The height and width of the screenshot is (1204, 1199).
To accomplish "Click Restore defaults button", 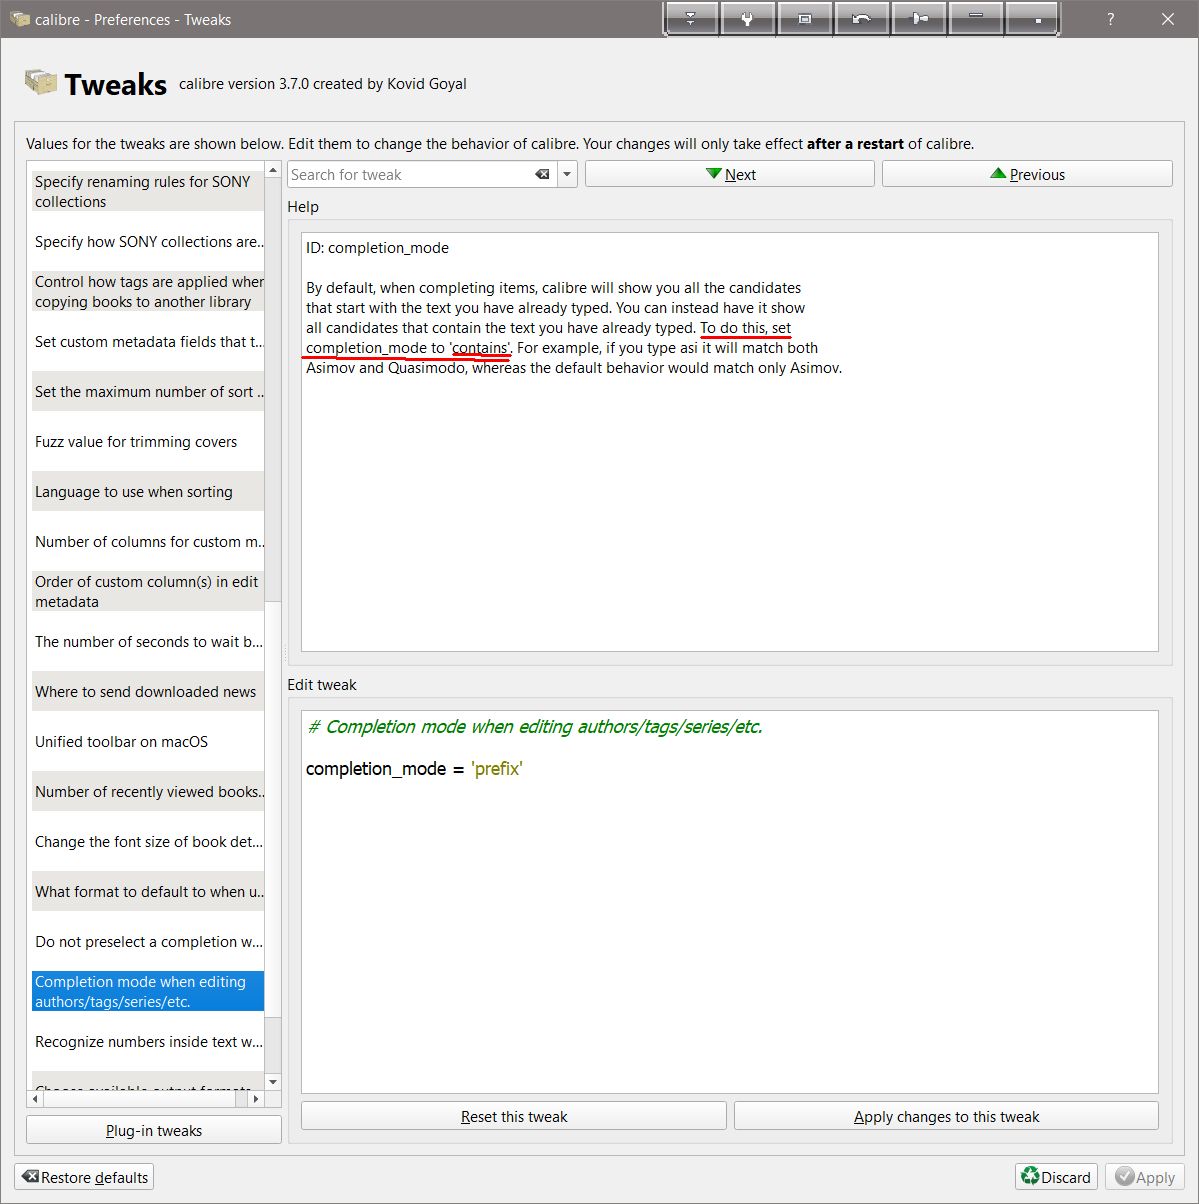I will [x=84, y=1177].
